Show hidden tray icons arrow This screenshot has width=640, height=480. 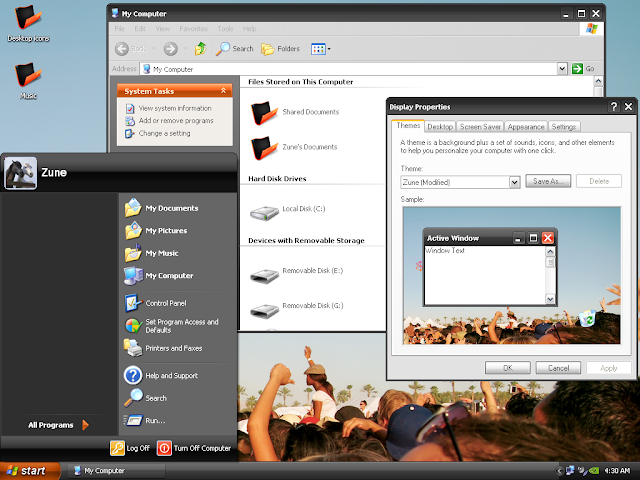pyautogui.click(x=559, y=471)
